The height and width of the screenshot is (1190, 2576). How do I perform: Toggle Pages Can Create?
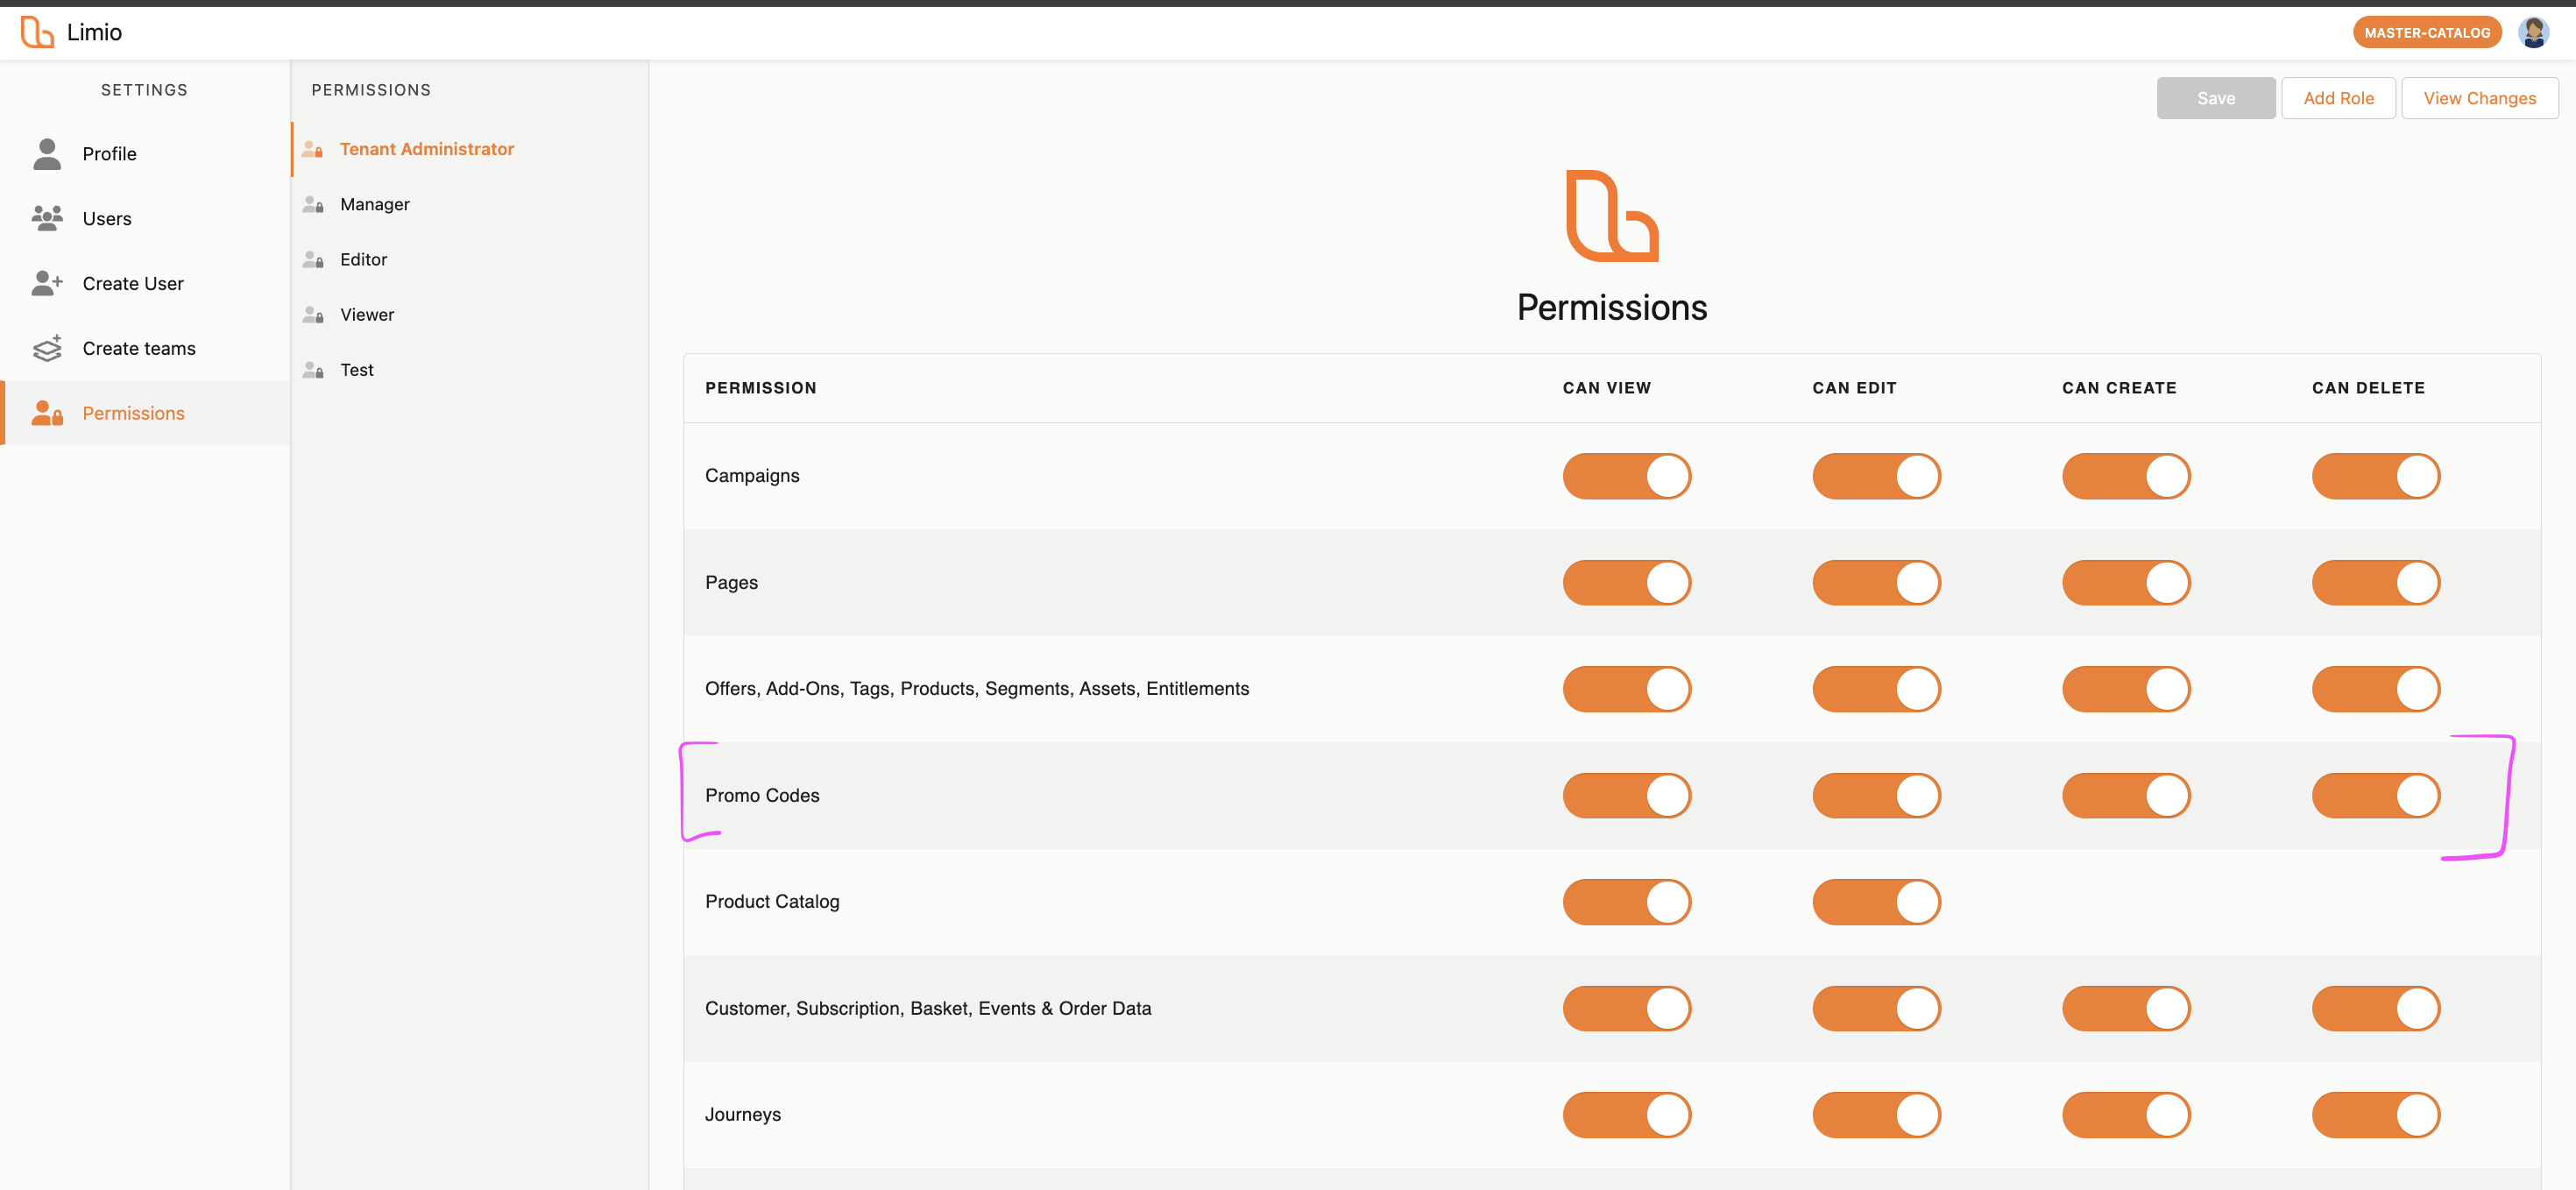[2126, 582]
